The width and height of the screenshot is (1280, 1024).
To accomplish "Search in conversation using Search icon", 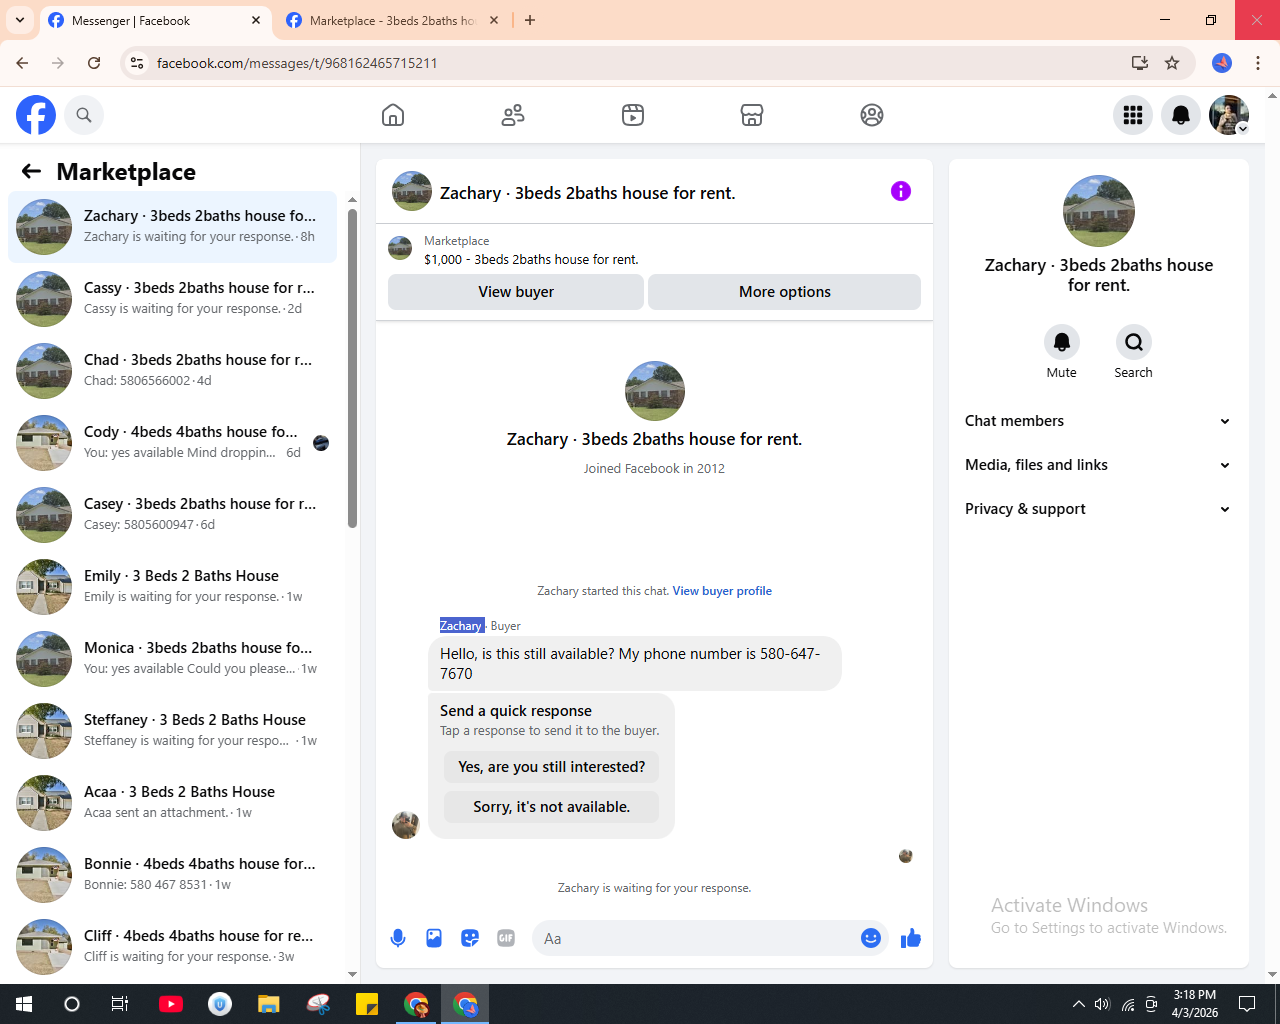I will [1134, 342].
